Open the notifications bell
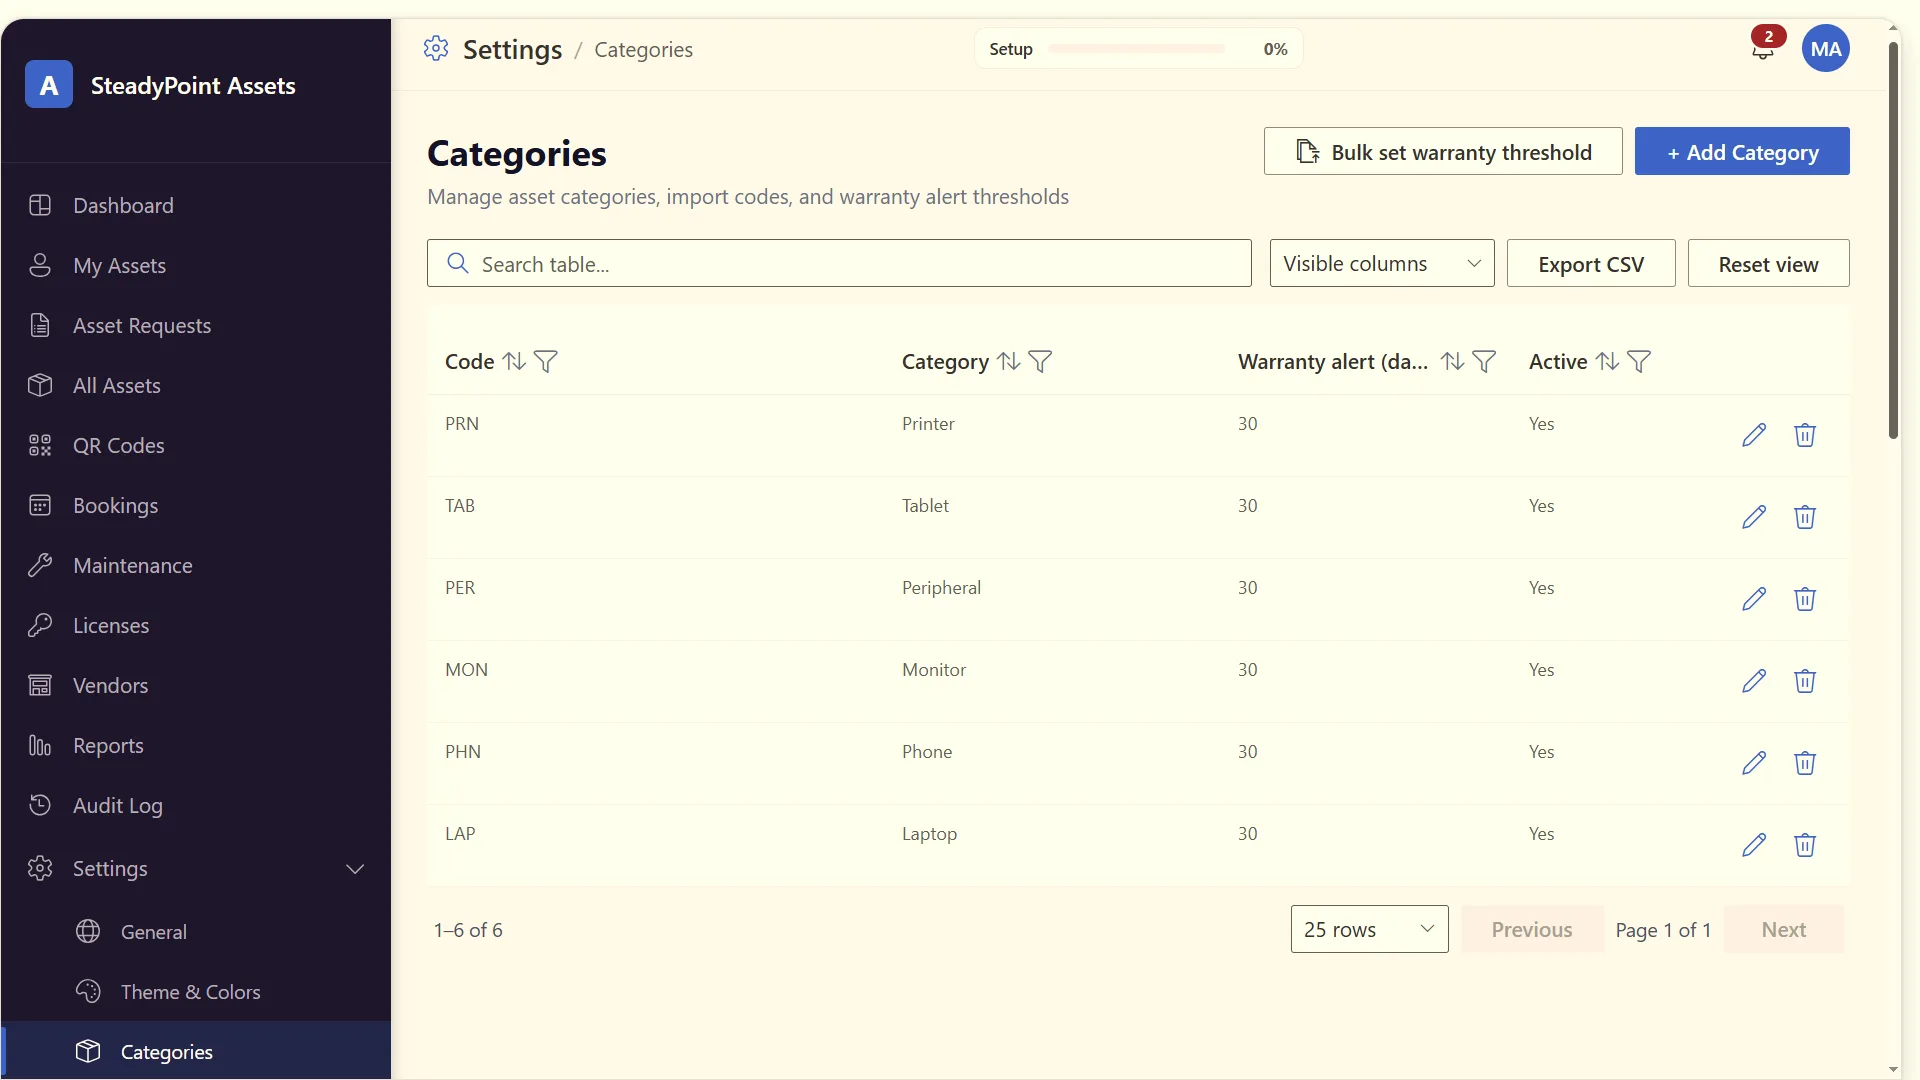 (x=1763, y=49)
